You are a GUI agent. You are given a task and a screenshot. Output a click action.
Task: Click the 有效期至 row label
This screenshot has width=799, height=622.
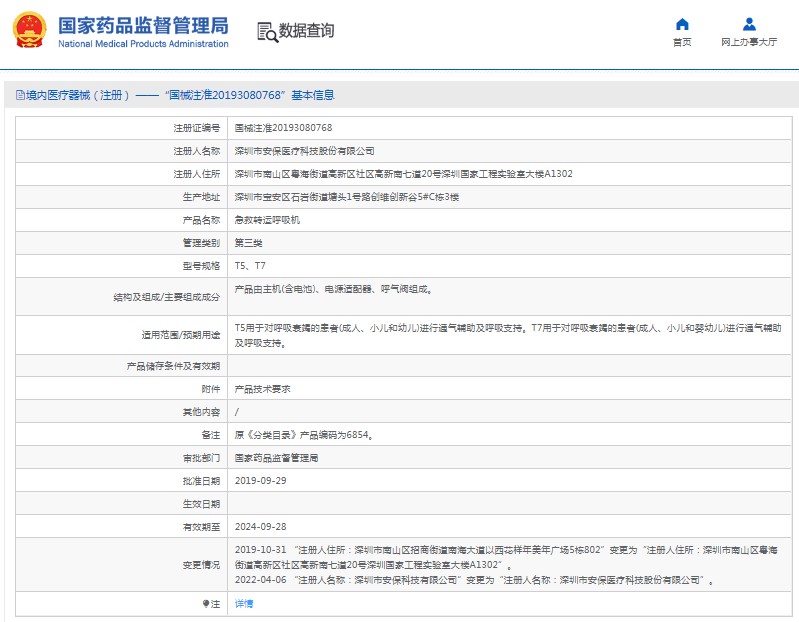tap(201, 527)
